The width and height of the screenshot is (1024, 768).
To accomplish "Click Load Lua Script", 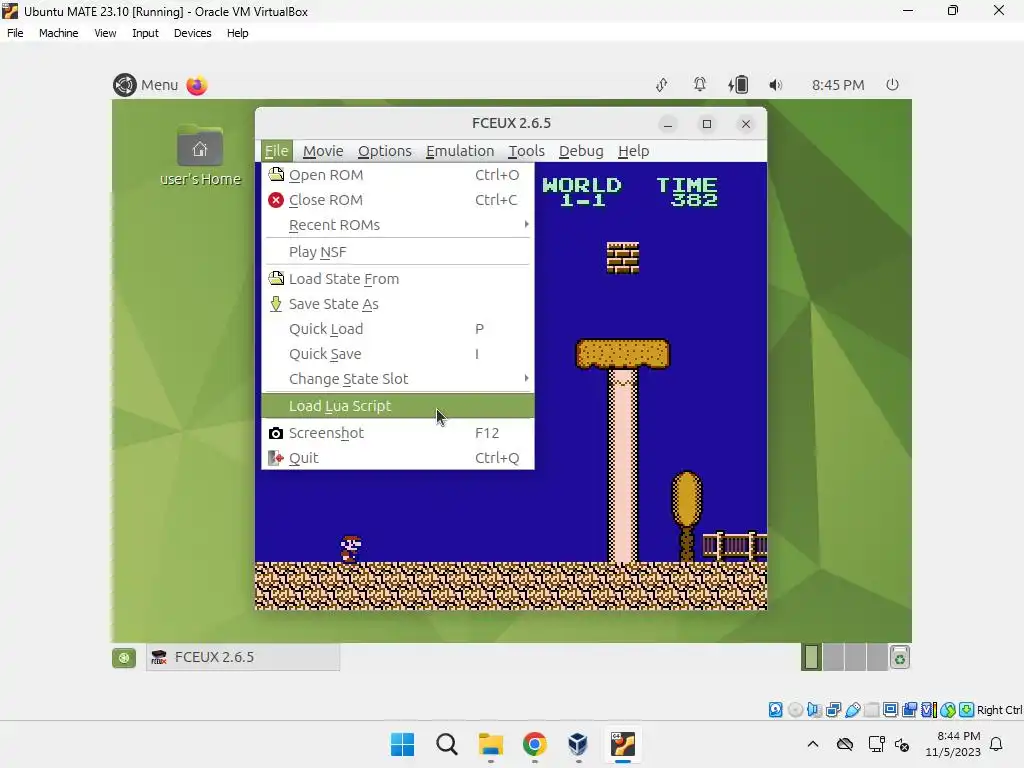I will tap(398, 406).
